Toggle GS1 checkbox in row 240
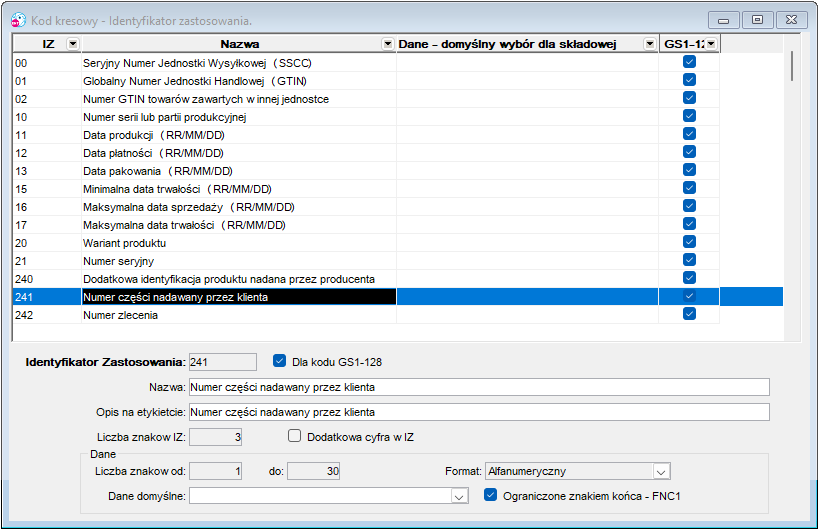The image size is (819, 530). pyautogui.click(x=689, y=278)
